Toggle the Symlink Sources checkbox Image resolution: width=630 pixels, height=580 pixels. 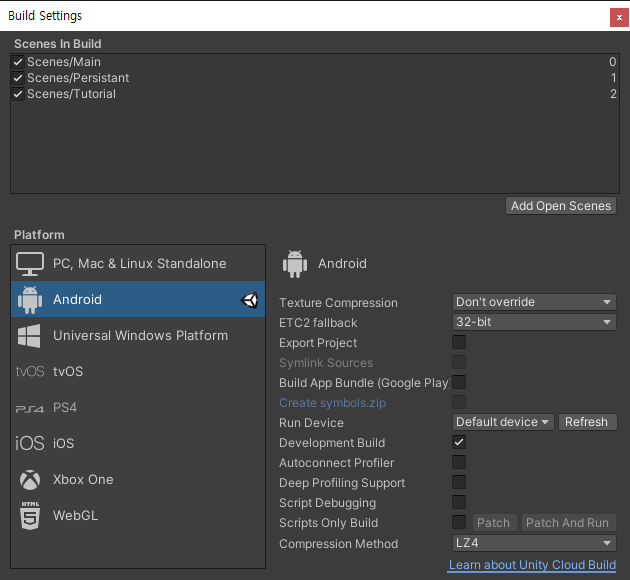point(459,362)
